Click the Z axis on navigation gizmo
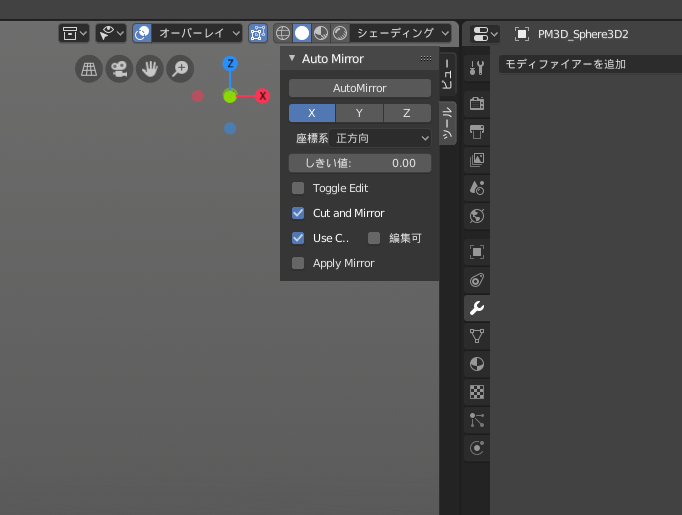 (x=230, y=64)
